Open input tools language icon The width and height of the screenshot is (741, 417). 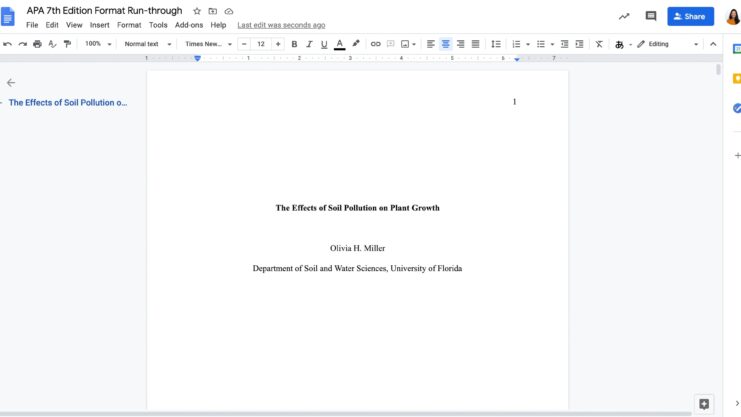pyautogui.click(x=619, y=44)
